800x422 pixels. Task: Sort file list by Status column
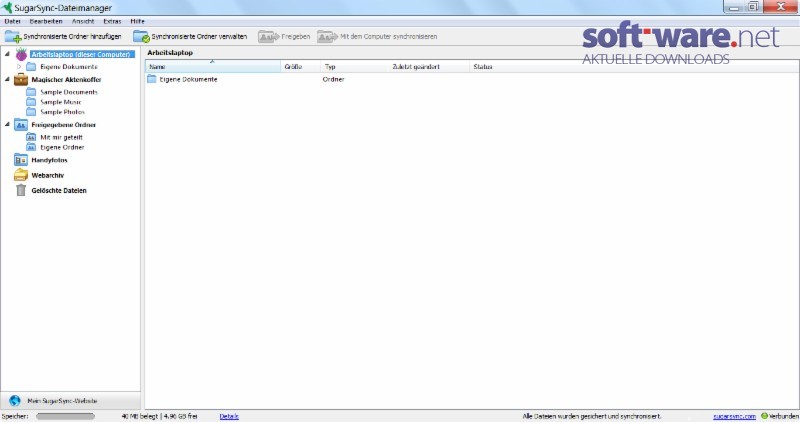pos(483,67)
